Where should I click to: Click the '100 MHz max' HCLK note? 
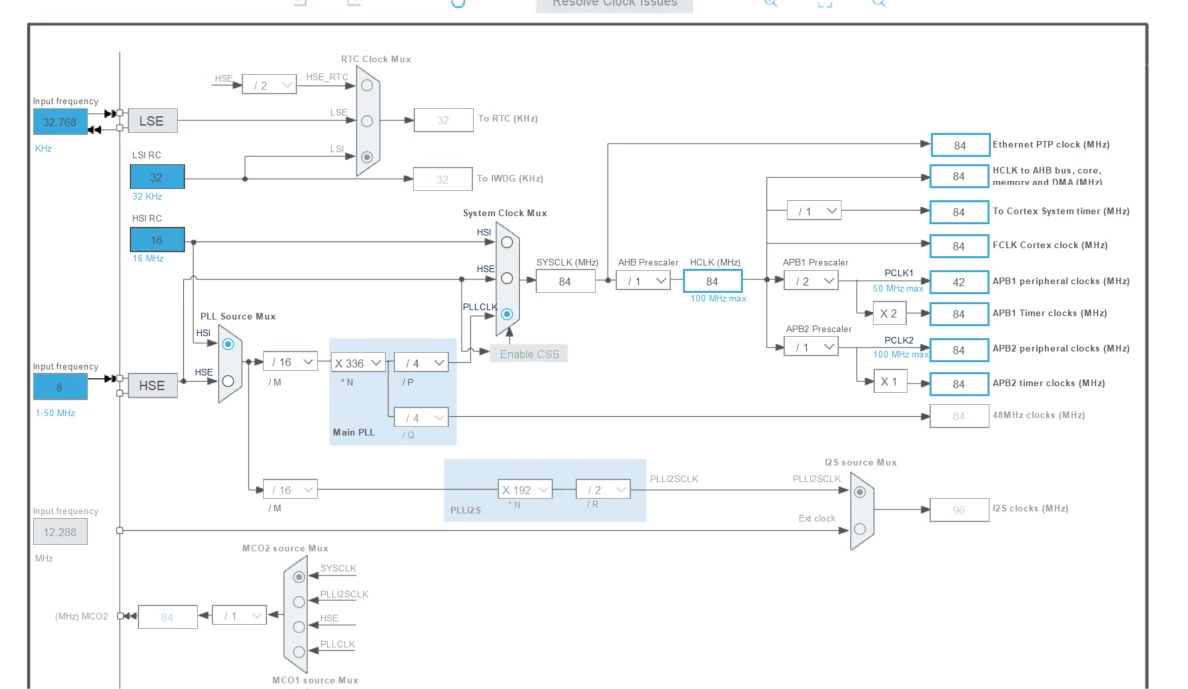(718, 299)
